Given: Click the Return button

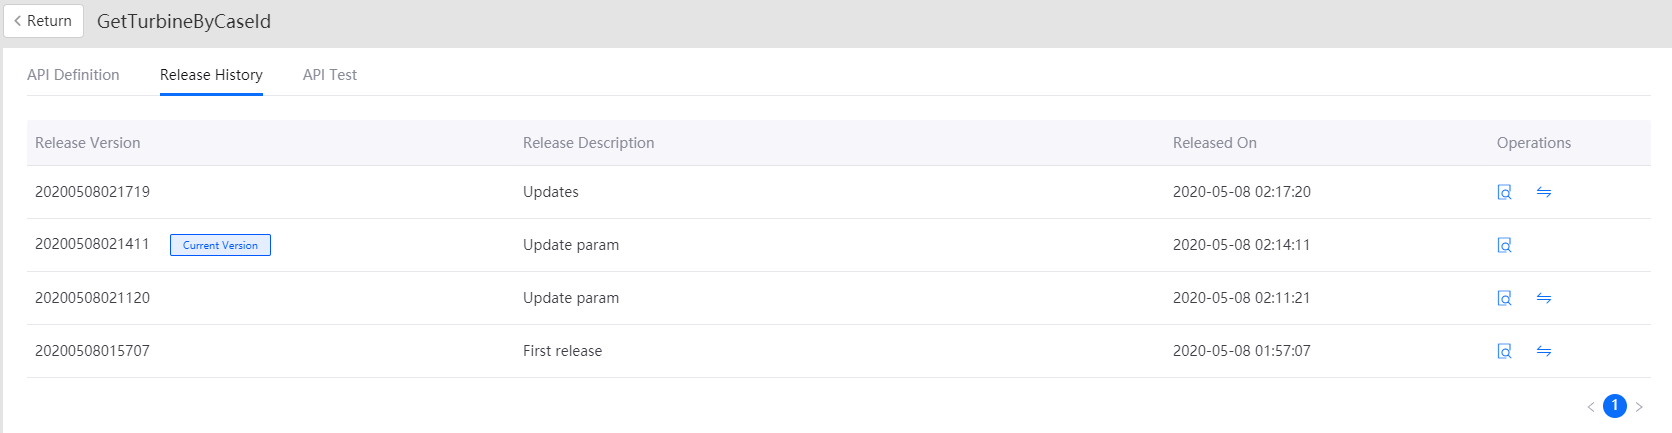Looking at the screenshot, I should tap(43, 21).
